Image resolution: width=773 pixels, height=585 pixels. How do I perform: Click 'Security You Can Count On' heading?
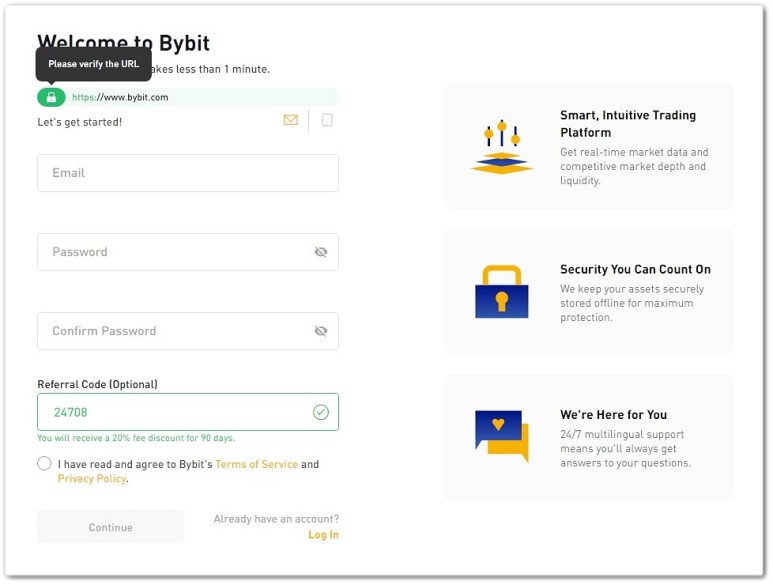635,269
